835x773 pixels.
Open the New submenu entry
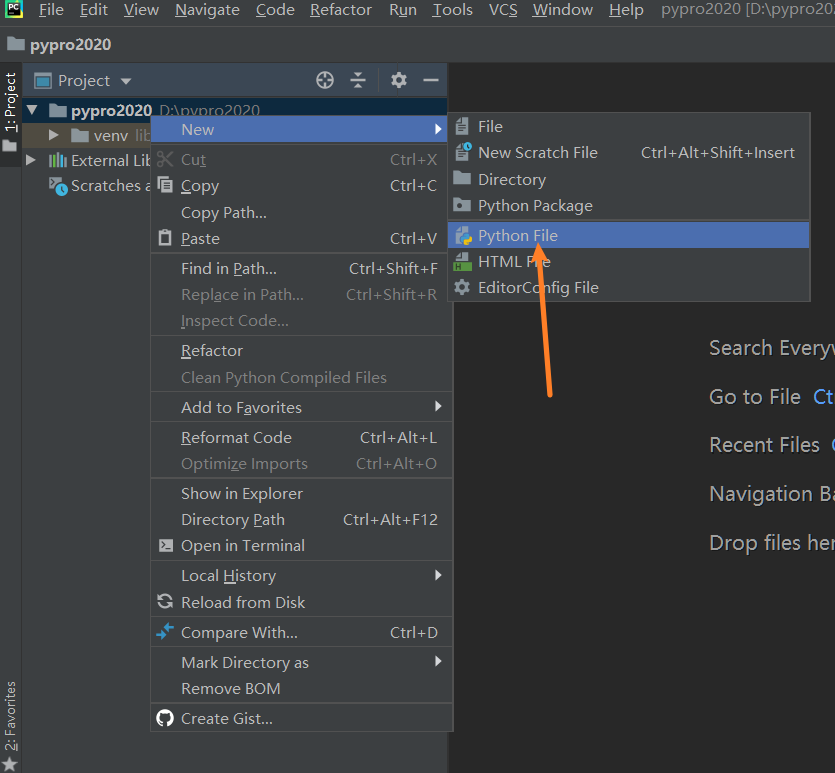(x=299, y=129)
